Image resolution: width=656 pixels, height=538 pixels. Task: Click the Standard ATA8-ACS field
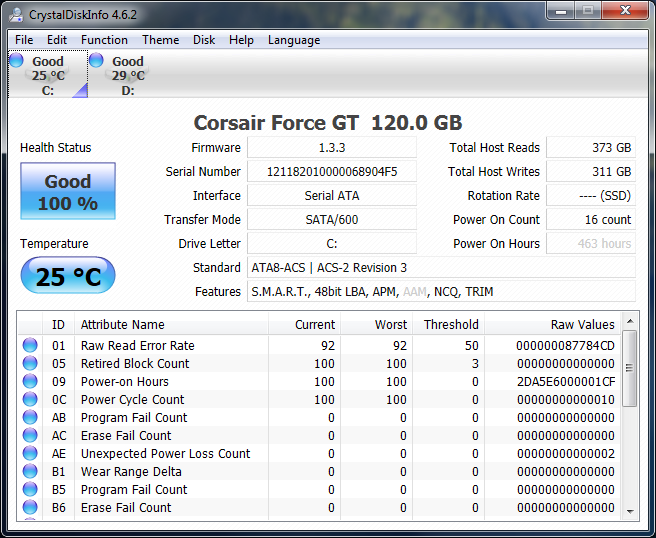pos(441,267)
